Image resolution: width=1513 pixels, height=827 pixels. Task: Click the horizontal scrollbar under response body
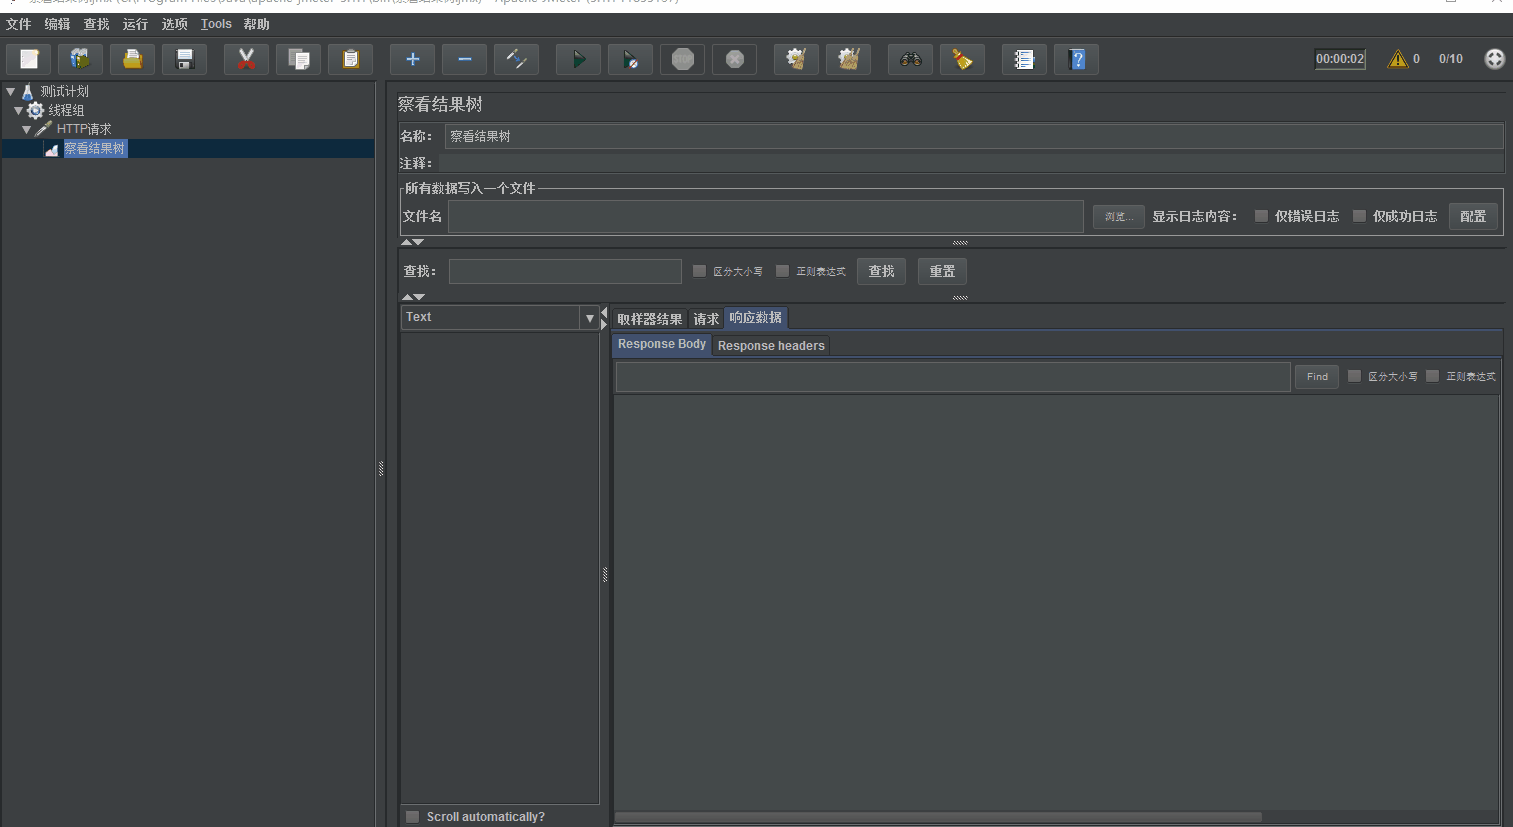tap(938, 817)
